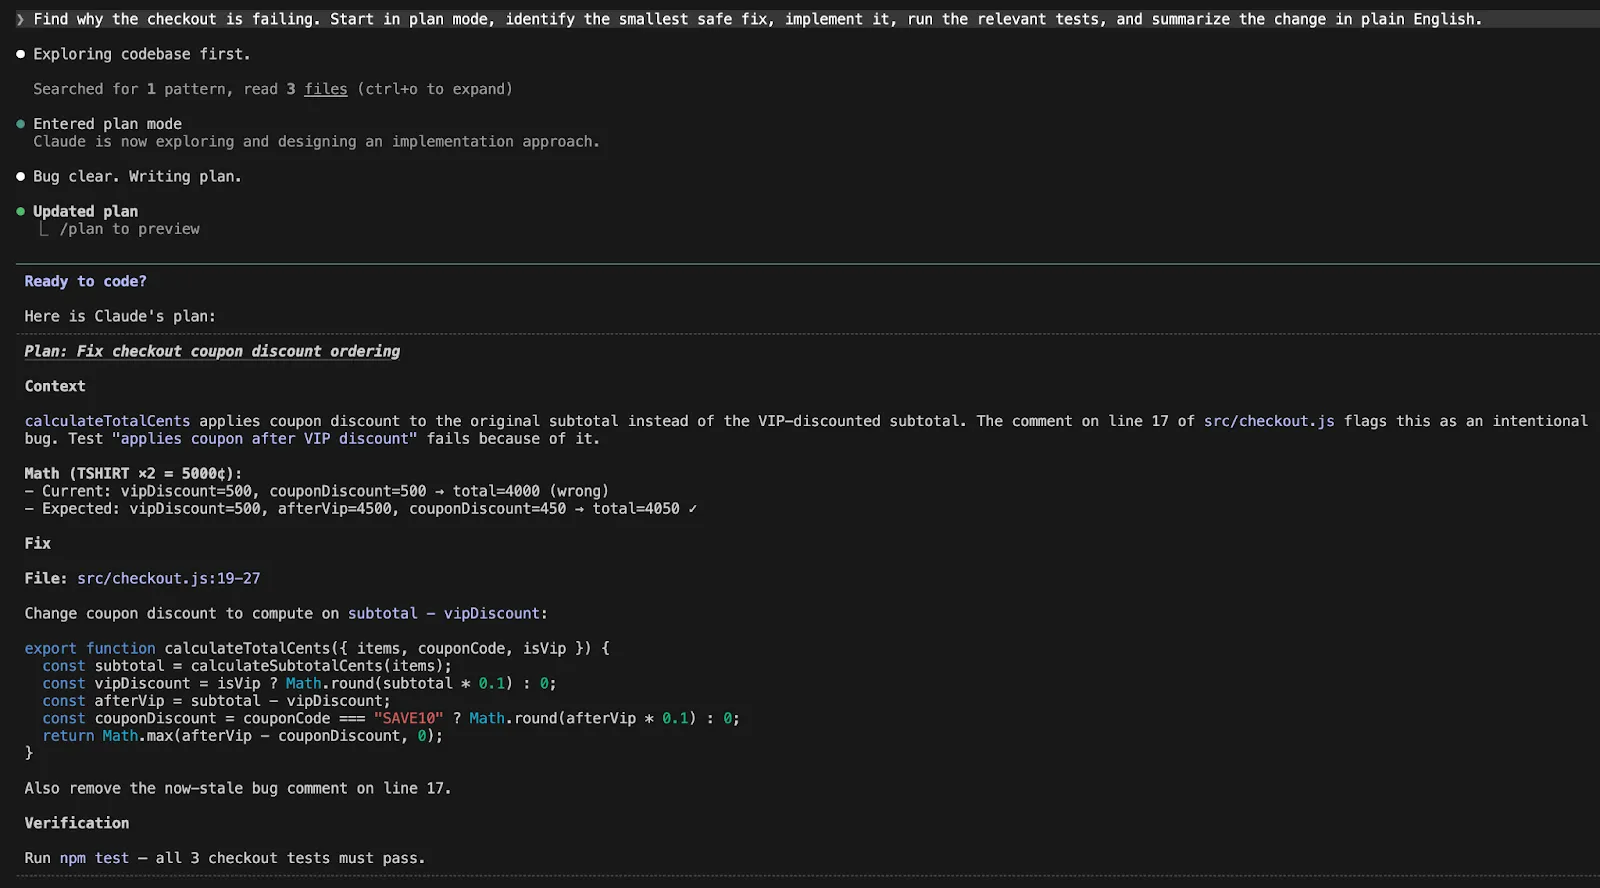Image resolution: width=1600 pixels, height=888 pixels.
Task: Click 'Math (TSHIRT ×2 = 5000¢):' heading
Action: 133,473
